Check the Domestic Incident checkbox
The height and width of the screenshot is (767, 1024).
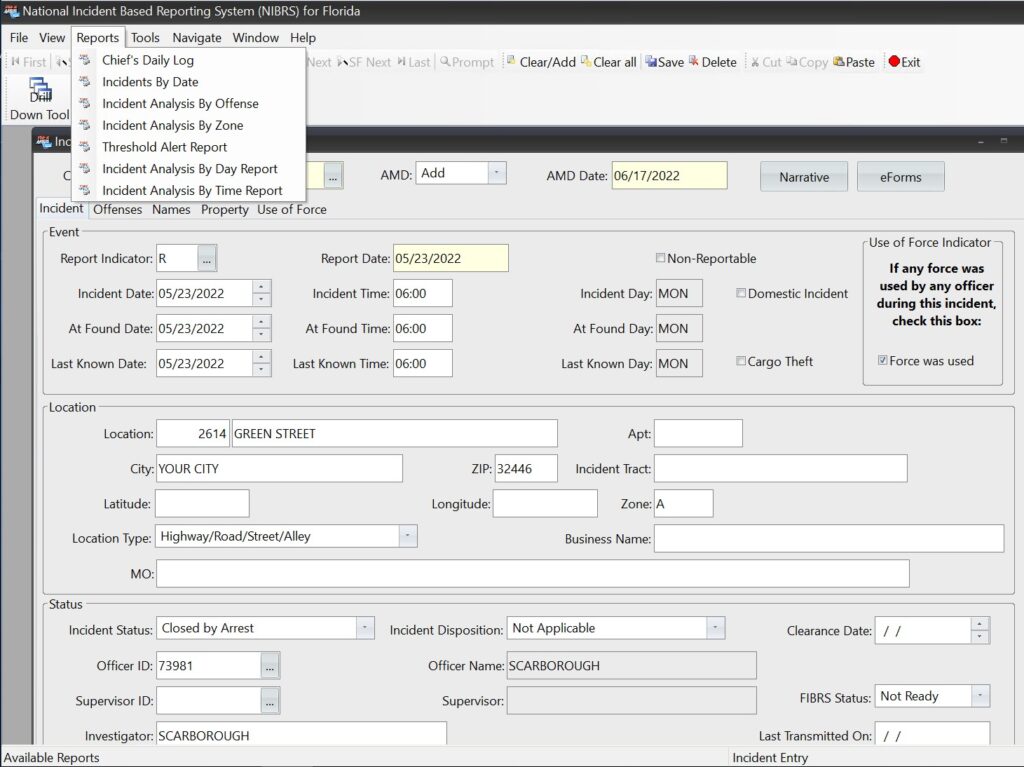click(741, 294)
